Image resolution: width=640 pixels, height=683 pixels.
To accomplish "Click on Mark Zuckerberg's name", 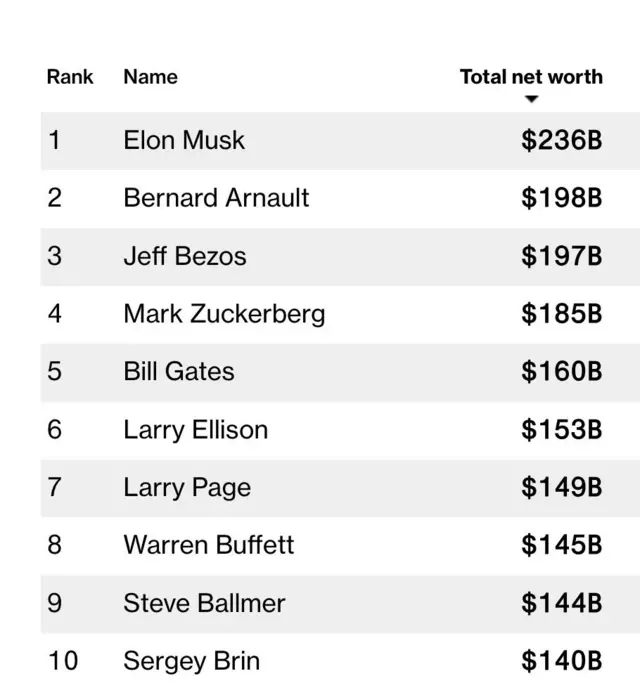I will [224, 314].
